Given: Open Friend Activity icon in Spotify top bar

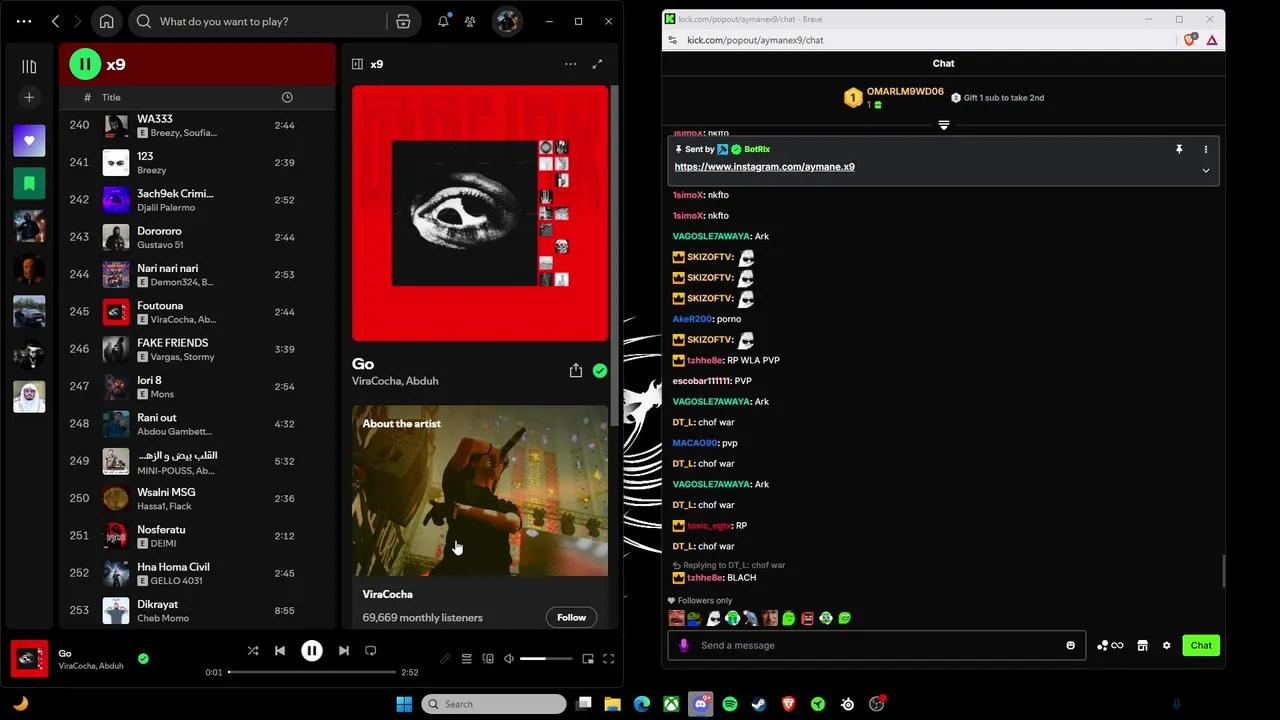Looking at the screenshot, I should 470,21.
